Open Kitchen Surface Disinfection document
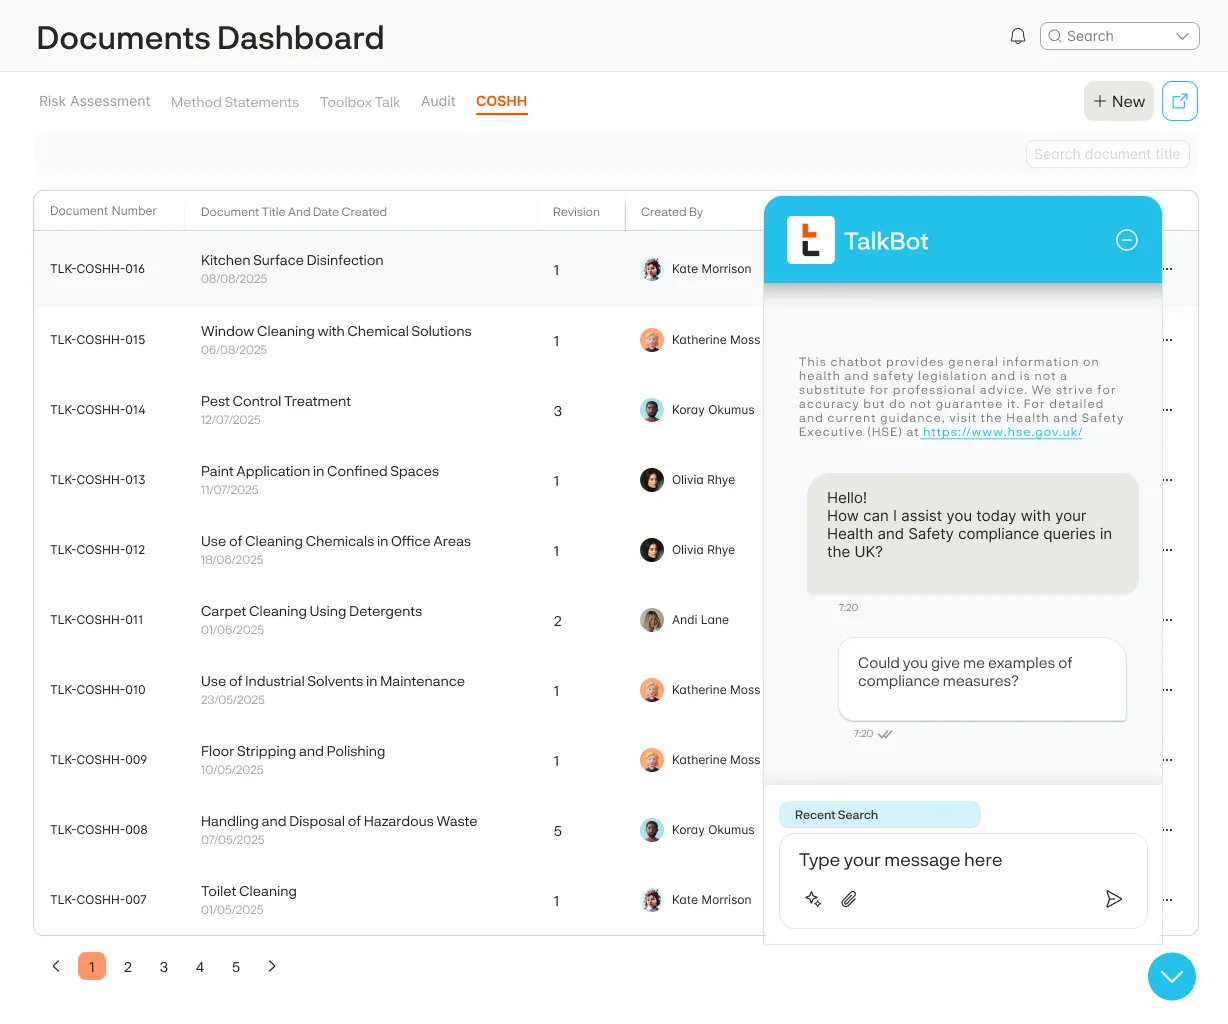The image size is (1228, 1024). pyautogui.click(x=292, y=260)
